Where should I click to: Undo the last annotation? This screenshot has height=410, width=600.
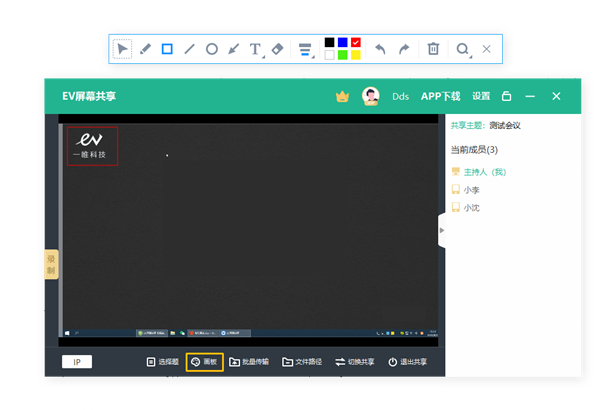(380, 49)
